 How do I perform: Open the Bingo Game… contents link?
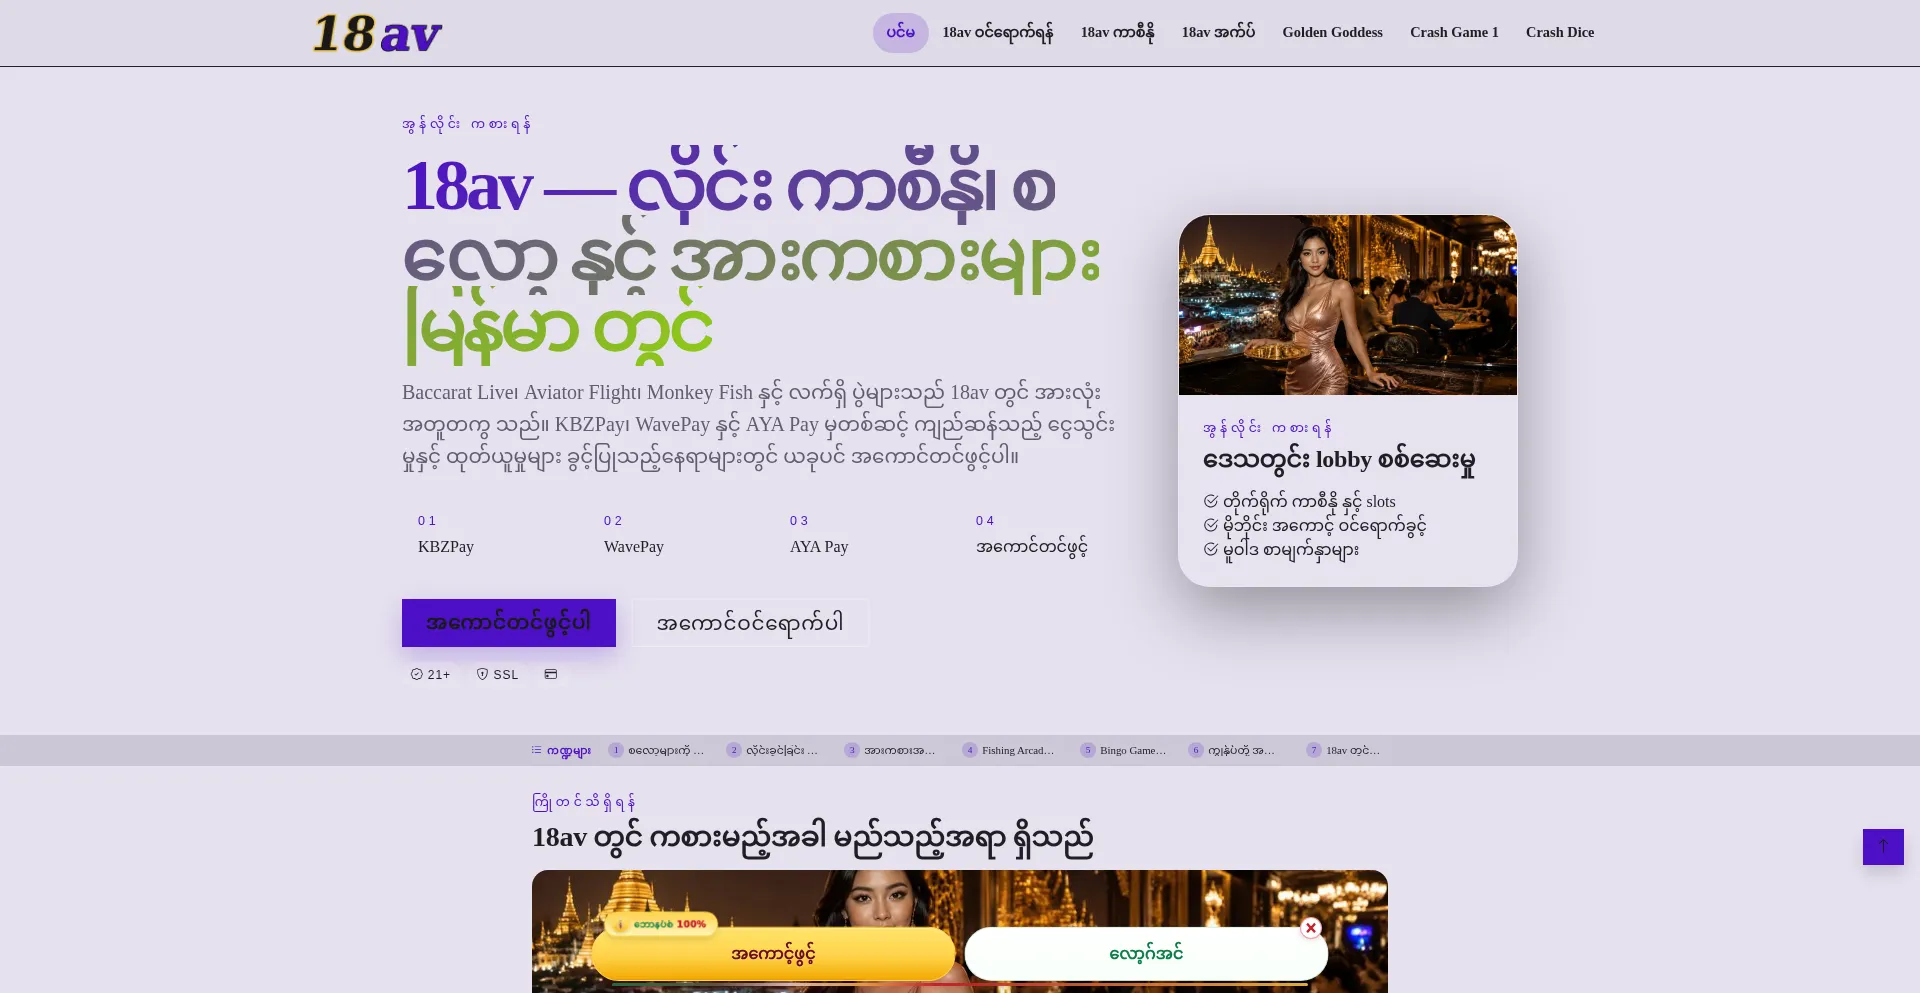pos(1124,750)
